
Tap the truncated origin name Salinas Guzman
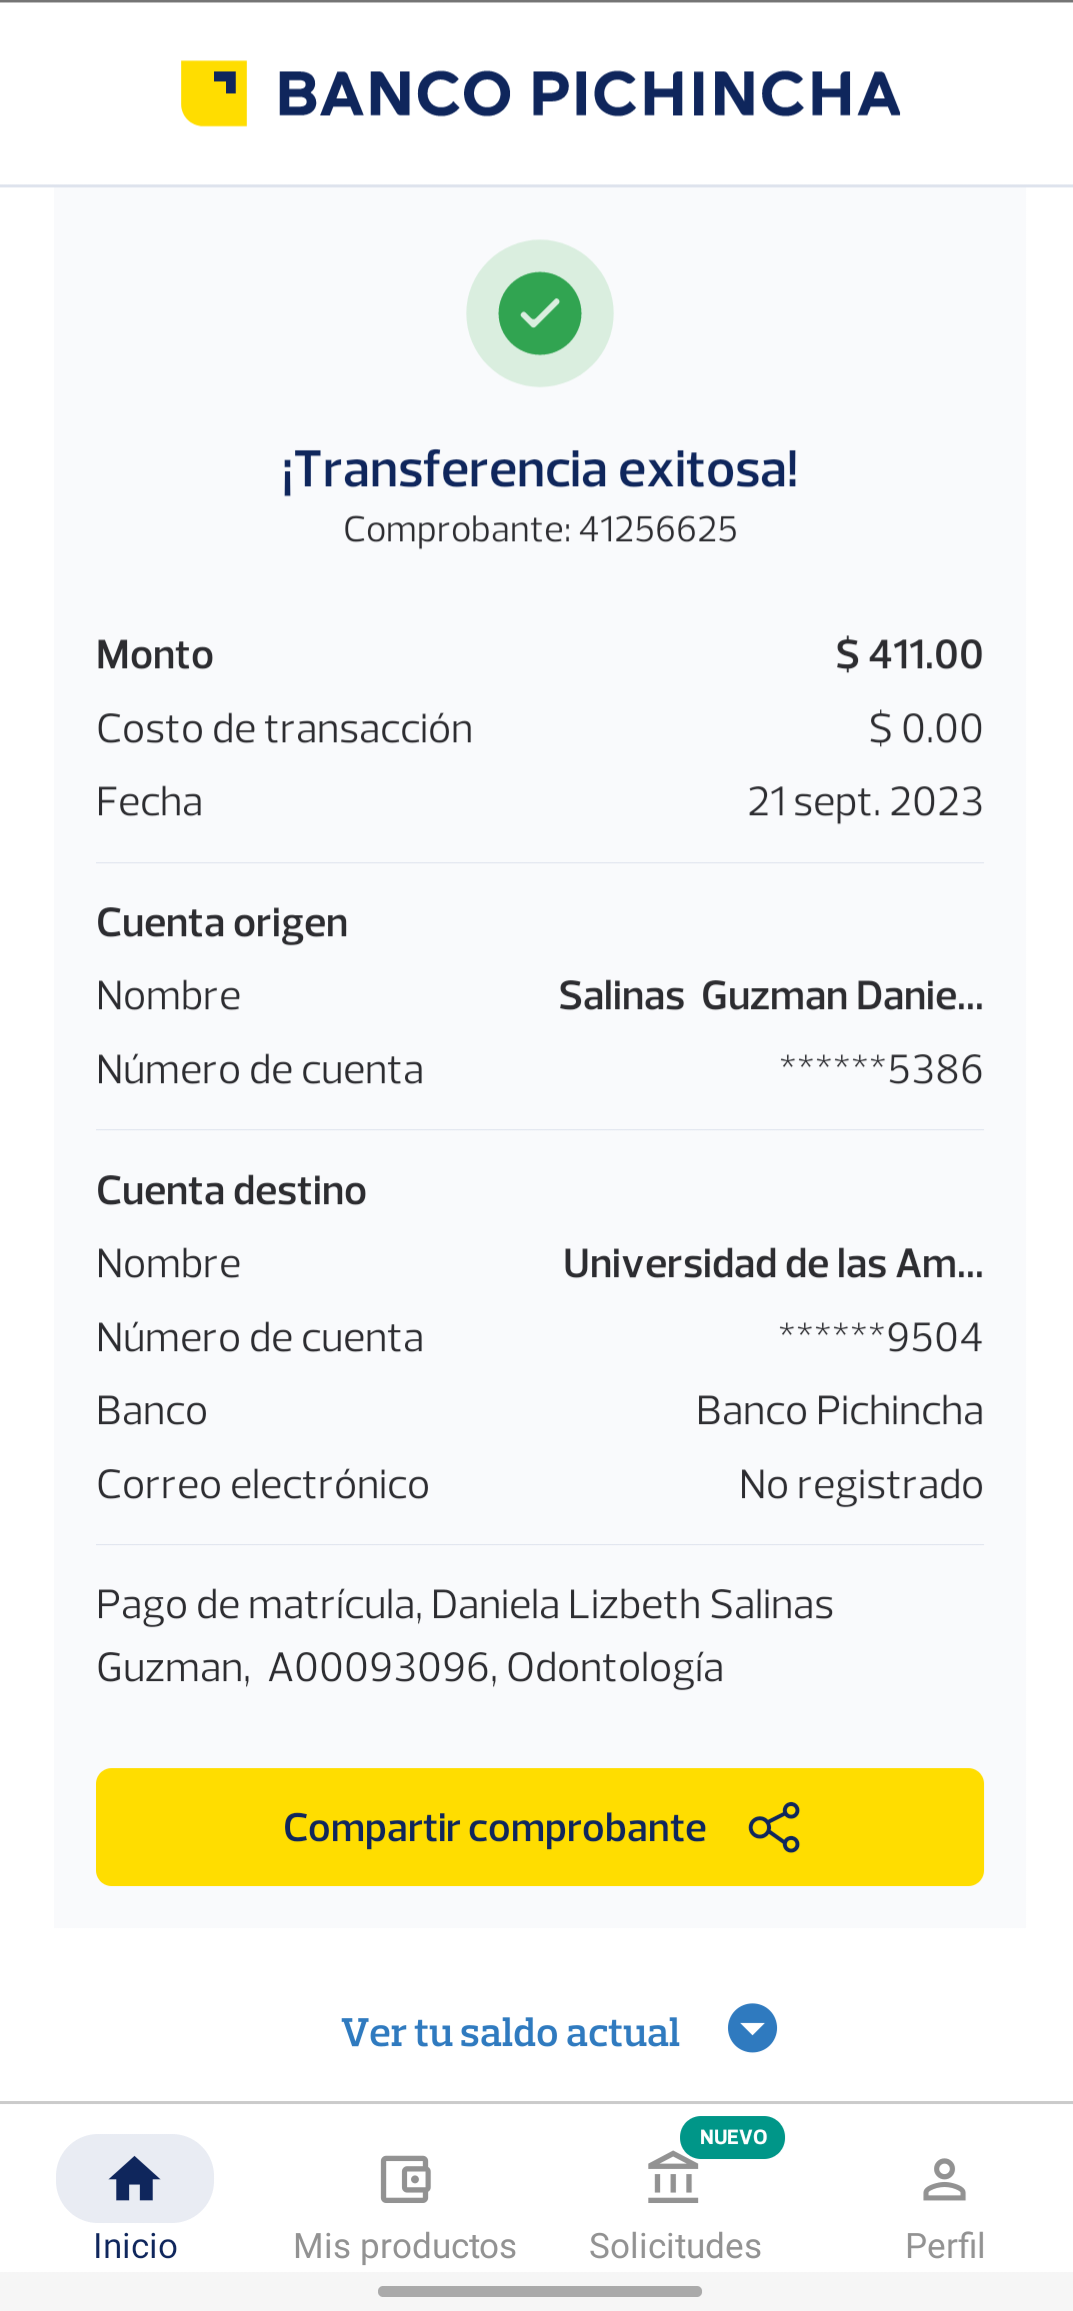770,996
